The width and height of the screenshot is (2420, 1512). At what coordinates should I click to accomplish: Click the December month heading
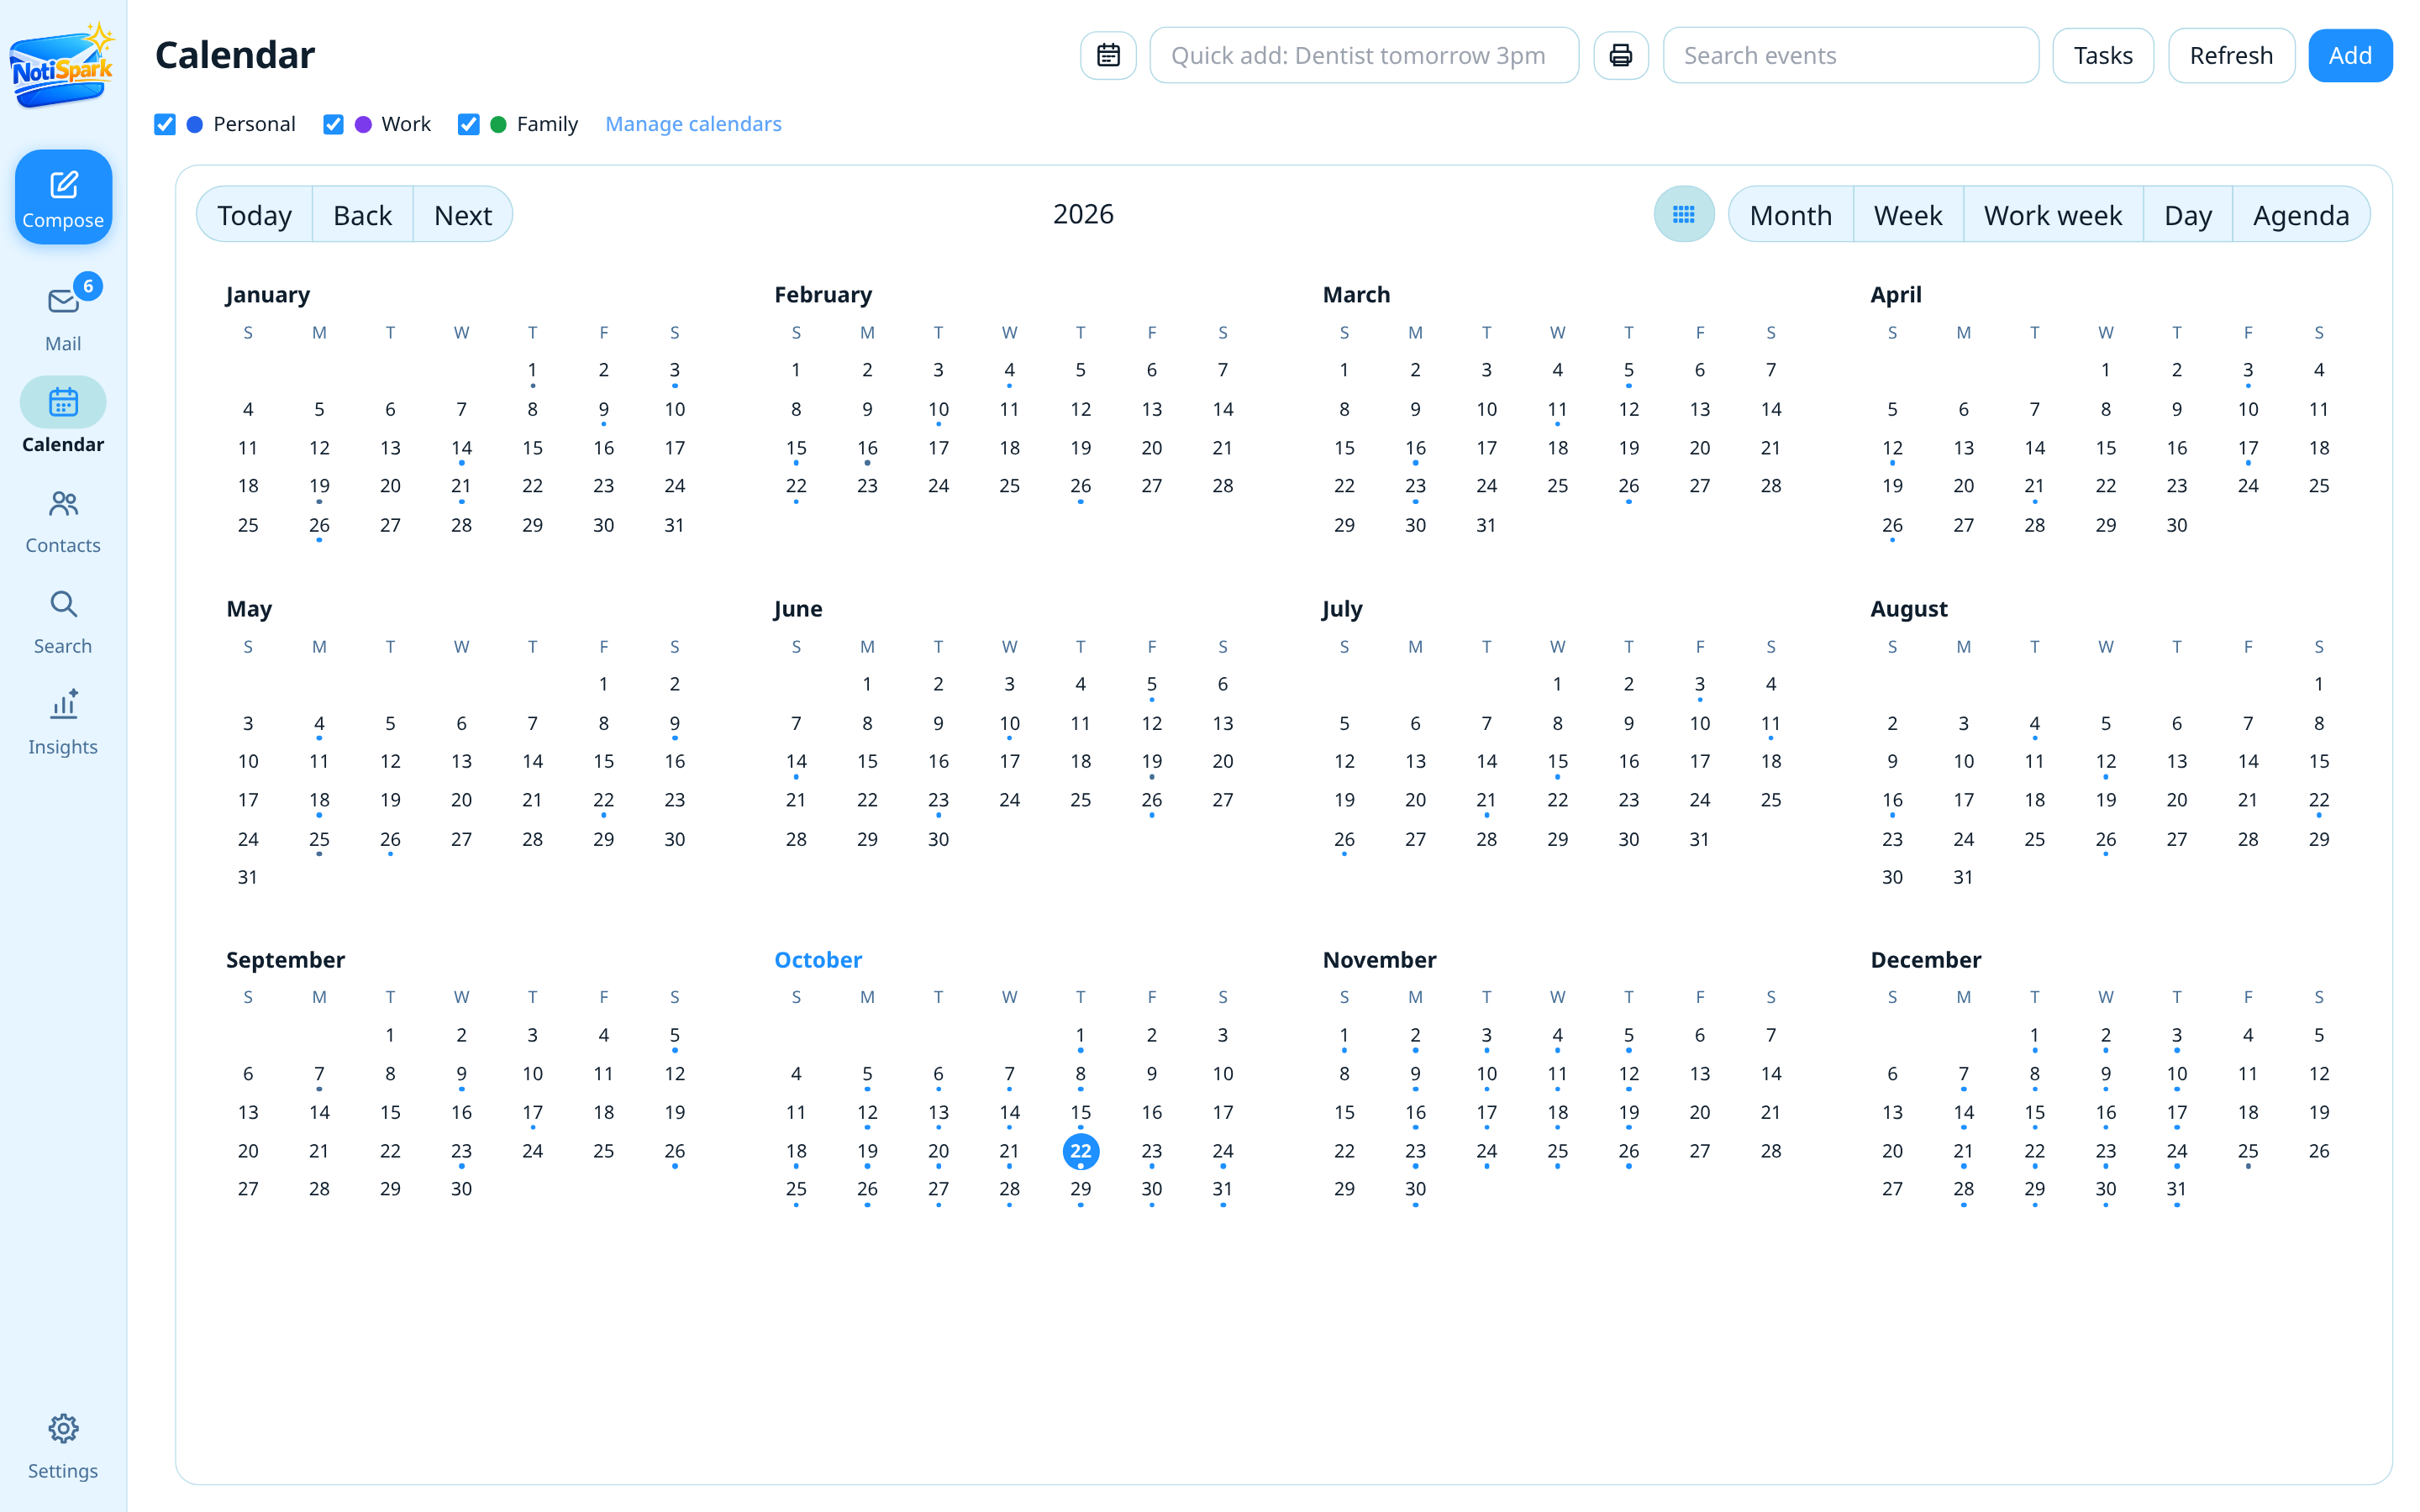[1925, 959]
